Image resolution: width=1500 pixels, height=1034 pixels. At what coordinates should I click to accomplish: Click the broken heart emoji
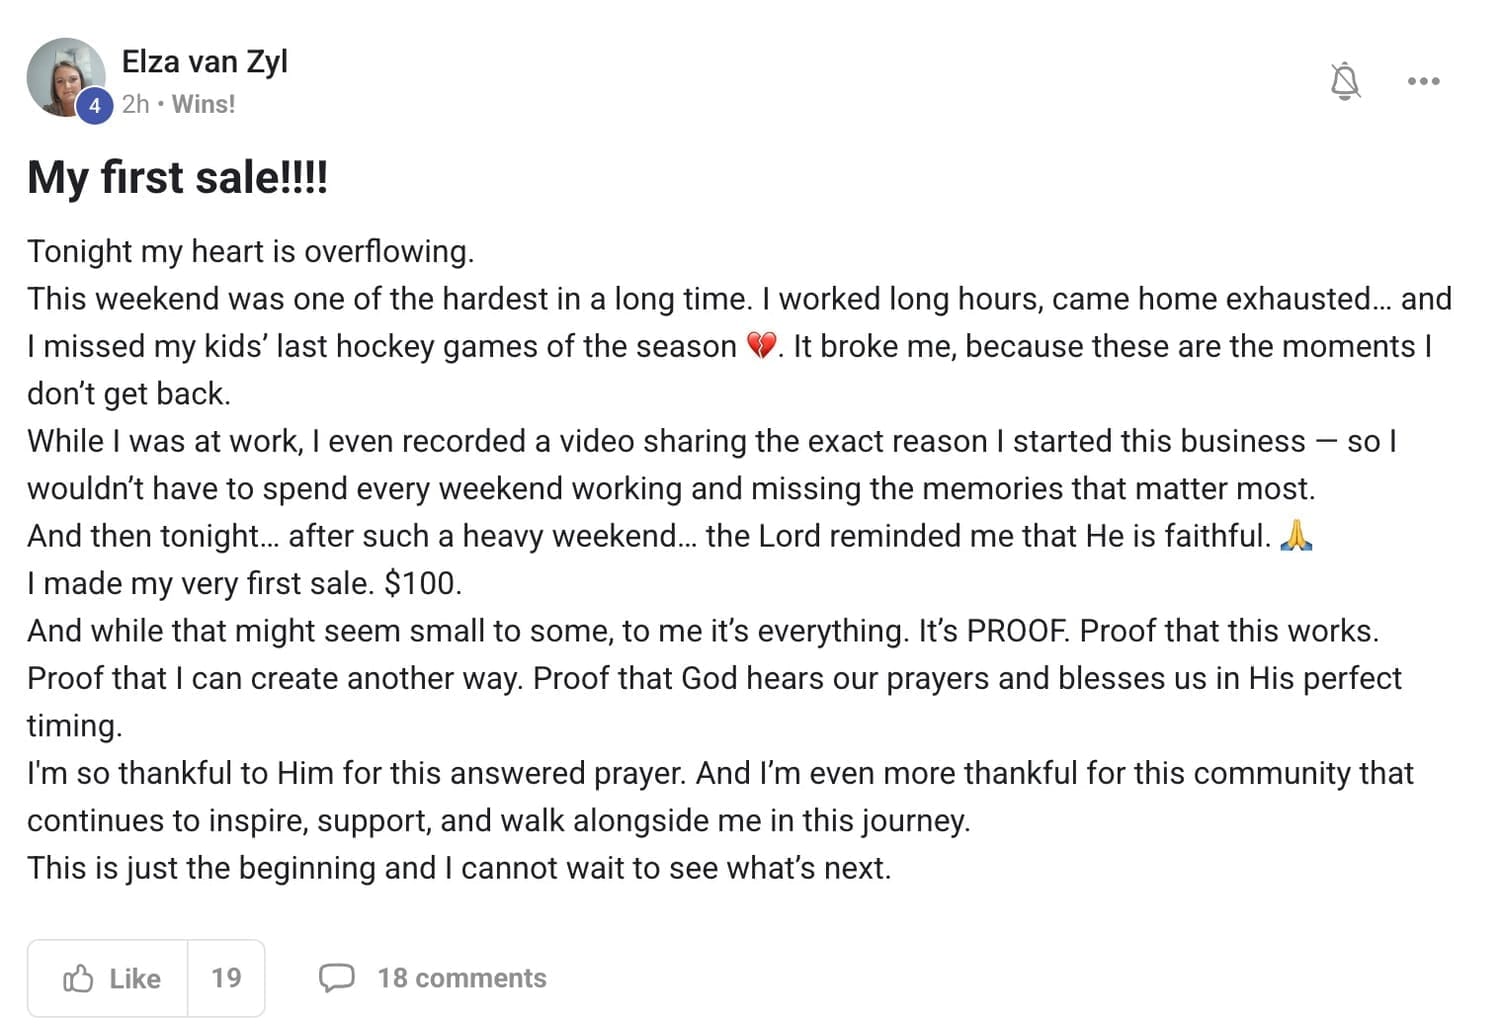(762, 346)
